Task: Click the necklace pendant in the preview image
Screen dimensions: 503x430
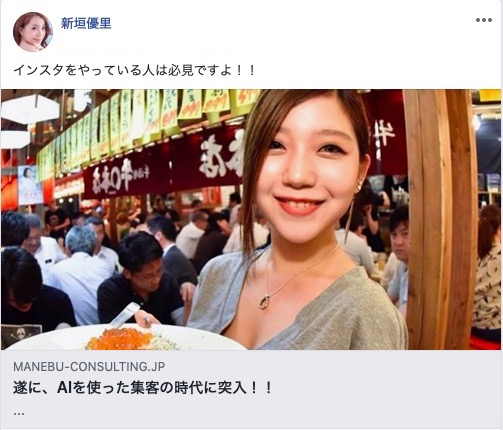Action: pyautogui.click(x=264, y=303)
